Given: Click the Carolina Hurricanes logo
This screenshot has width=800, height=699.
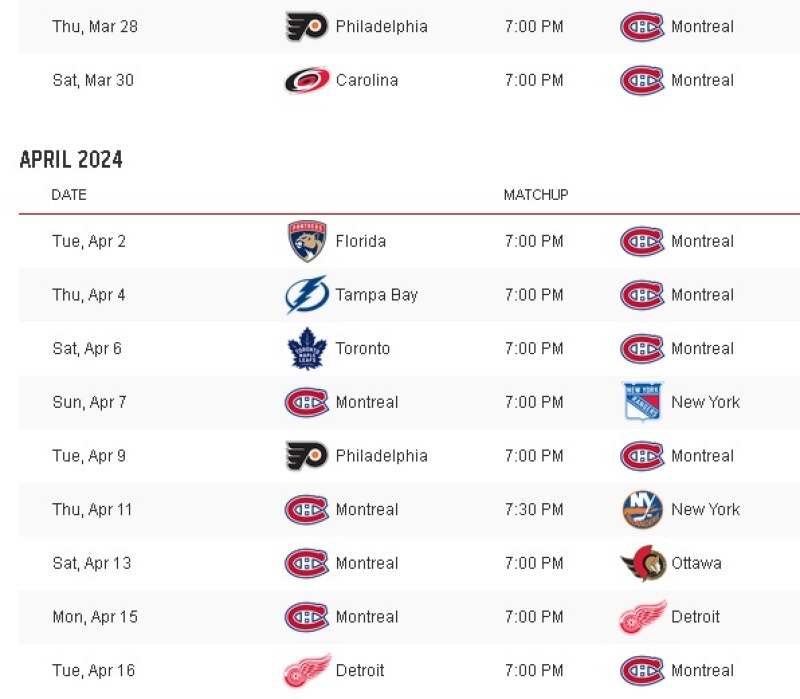Looking at the screenshot, I should pos(307,80).
